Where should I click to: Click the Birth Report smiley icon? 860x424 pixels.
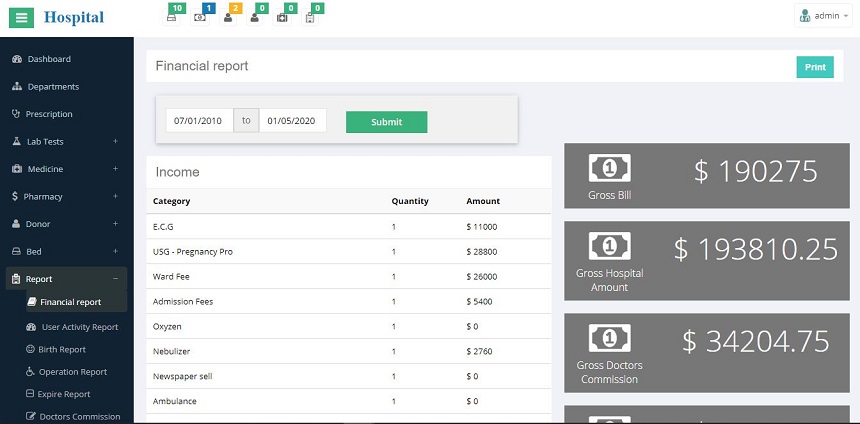tap(30, 349)
